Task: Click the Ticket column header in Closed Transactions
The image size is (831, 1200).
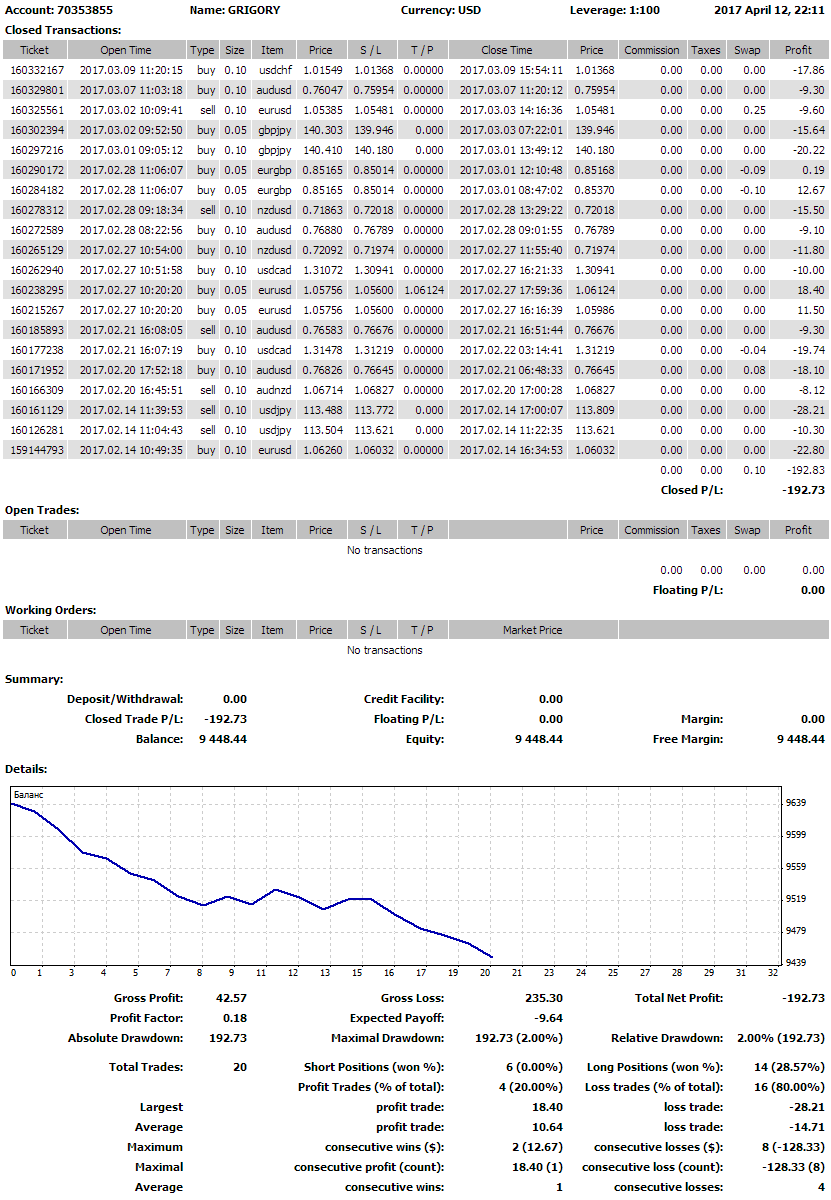Action: click(35, 50)
